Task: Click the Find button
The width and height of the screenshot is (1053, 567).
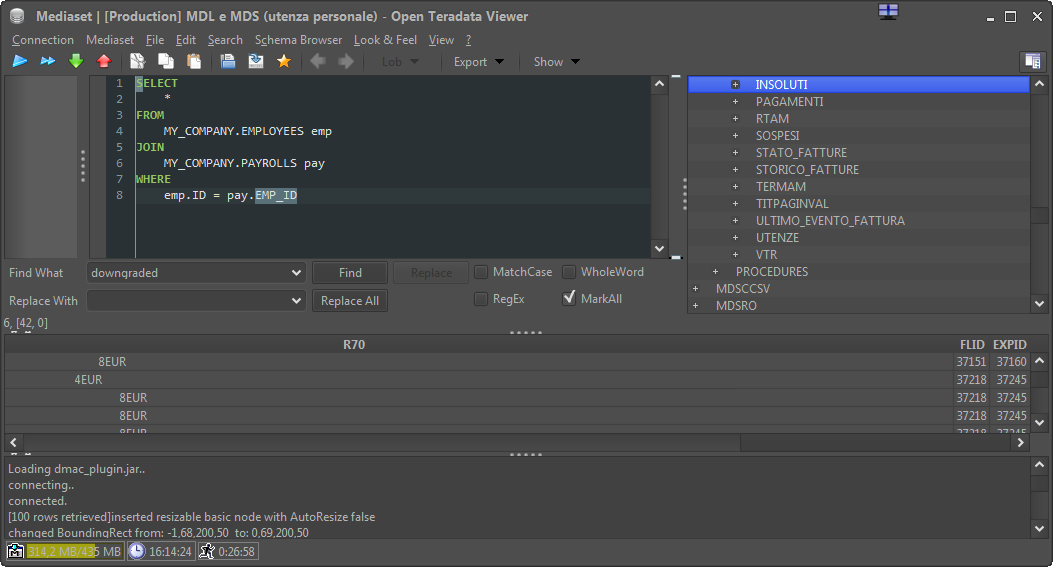Action: [350, 273]
